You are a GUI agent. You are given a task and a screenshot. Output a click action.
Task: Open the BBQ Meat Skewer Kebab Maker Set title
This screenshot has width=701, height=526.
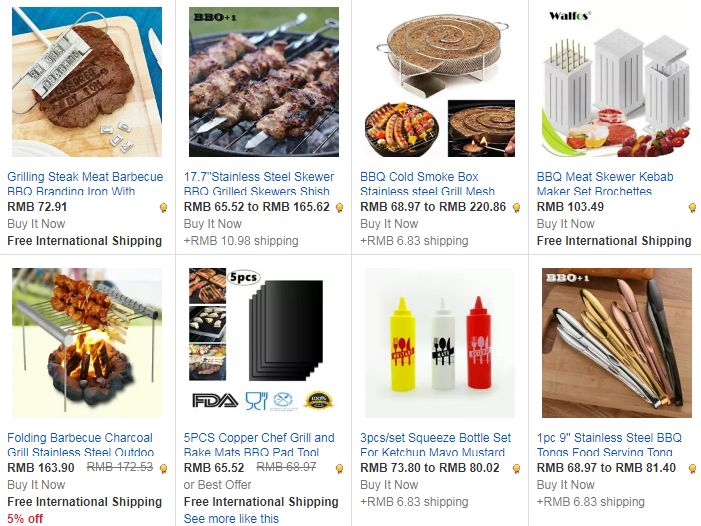605,183
